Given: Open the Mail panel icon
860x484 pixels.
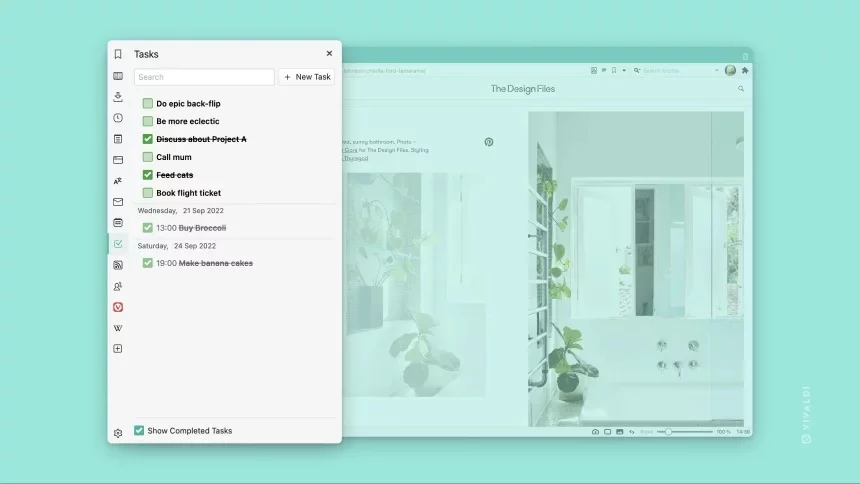Looking at the screenshot, I should (x=118, y=202).
